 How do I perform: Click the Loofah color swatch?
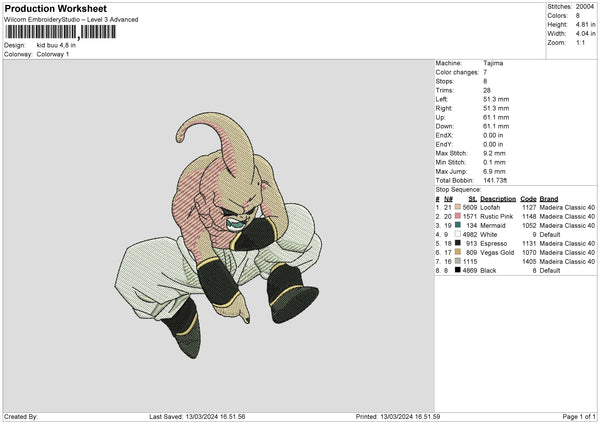pyautogui.click(x=458, y=207)
